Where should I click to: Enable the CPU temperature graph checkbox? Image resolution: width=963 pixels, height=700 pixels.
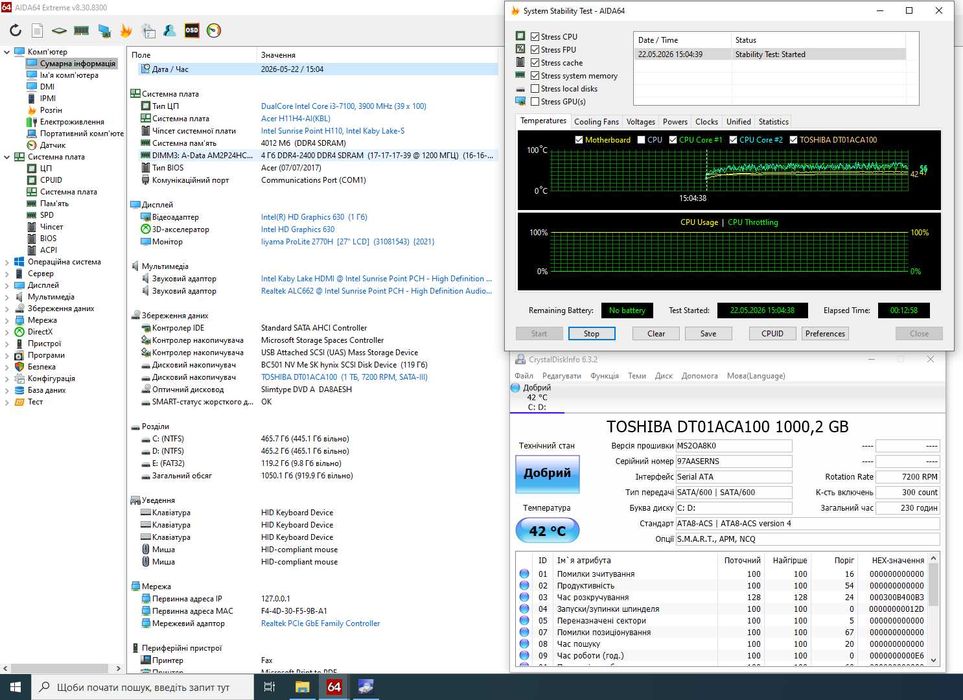coord(641,140)
